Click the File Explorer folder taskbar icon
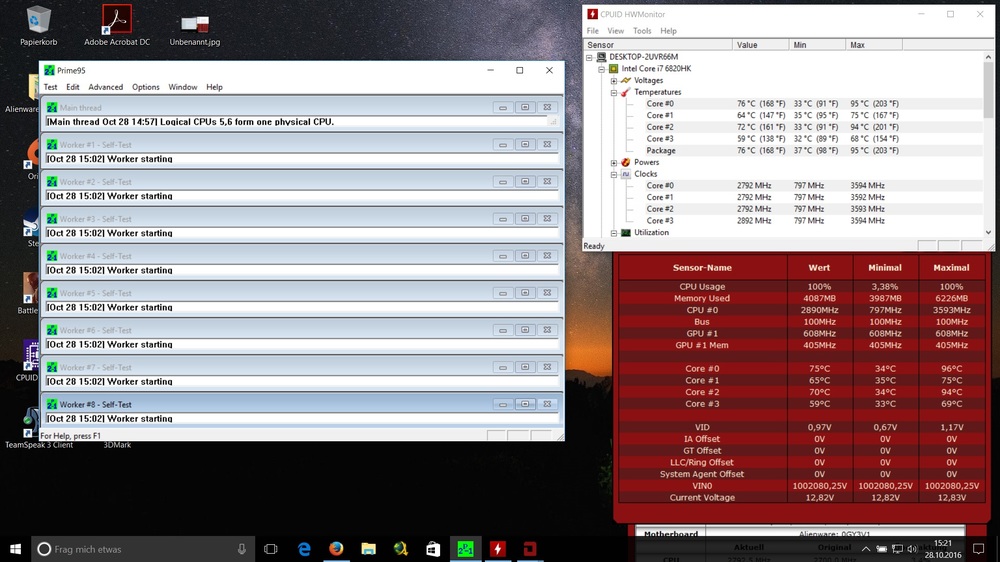 pos(368,549)
